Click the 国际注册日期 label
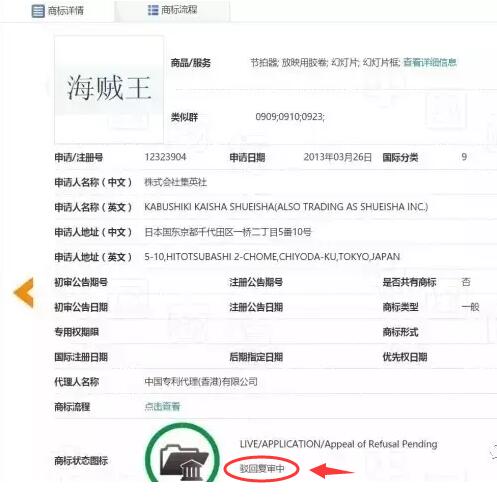The width and height of the screenshot is (497, 497). (x=81, y=357)
